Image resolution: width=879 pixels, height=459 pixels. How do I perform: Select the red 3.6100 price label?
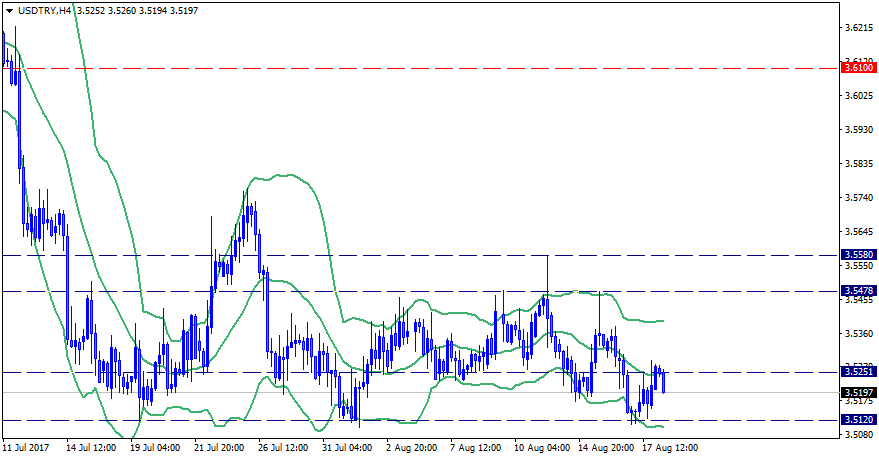(x=859, y=68)
